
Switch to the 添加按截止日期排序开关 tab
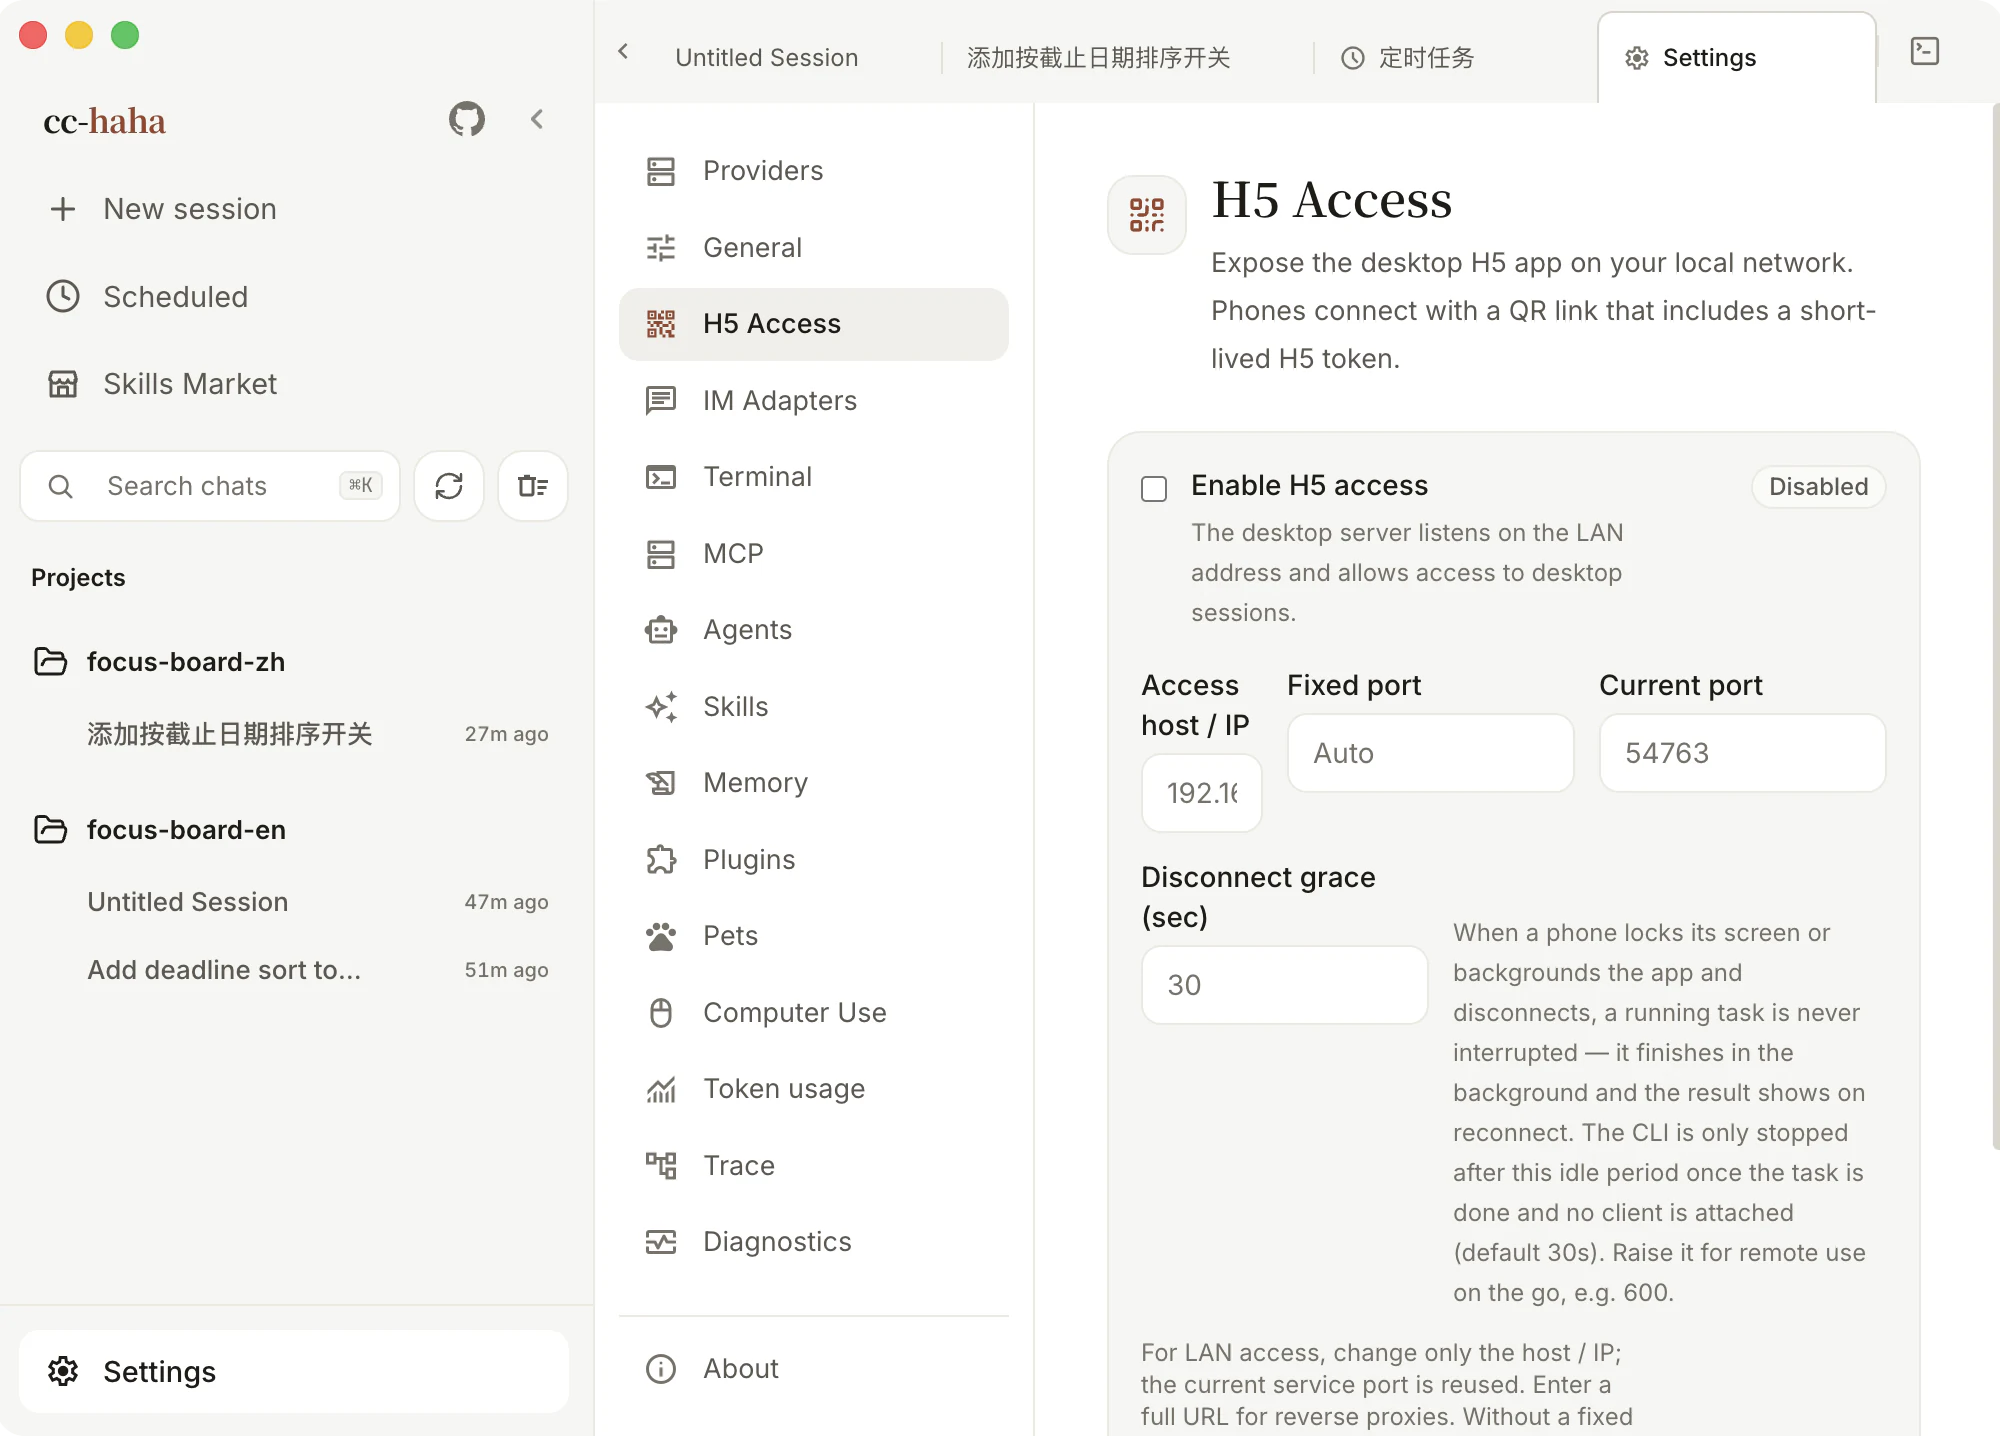pyautogui.click(x=1099, y=58)
